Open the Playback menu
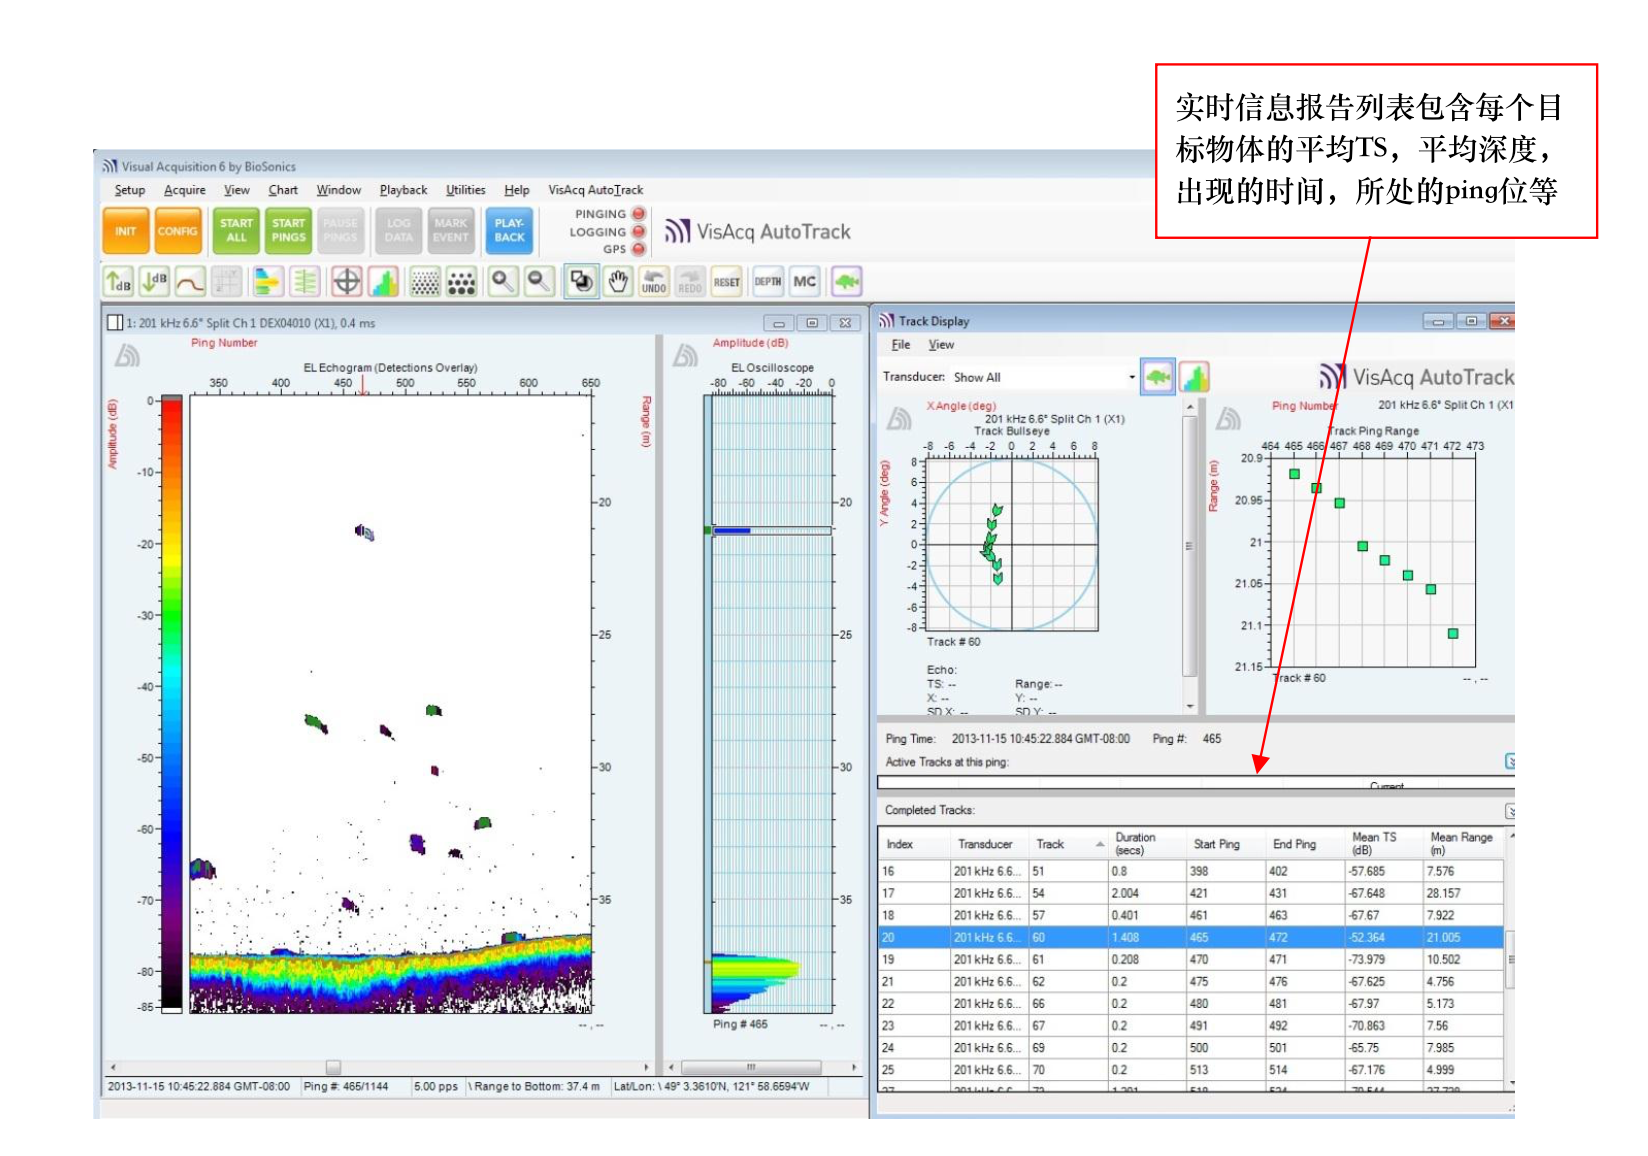Image resolution: width=1648 pixels, height=1156 pixels. [403, 190]
